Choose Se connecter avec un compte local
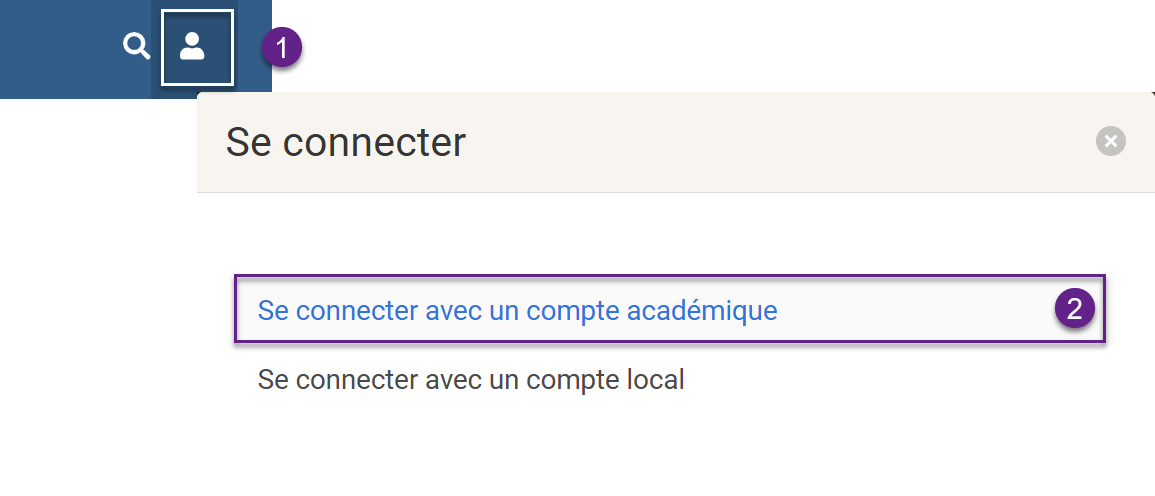The width and height of the screenshot is (1155, 496). 471,380
